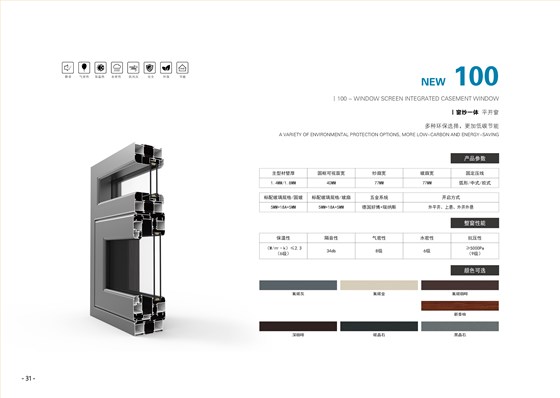Click the sound insulation speaker icon

[68, 68]
